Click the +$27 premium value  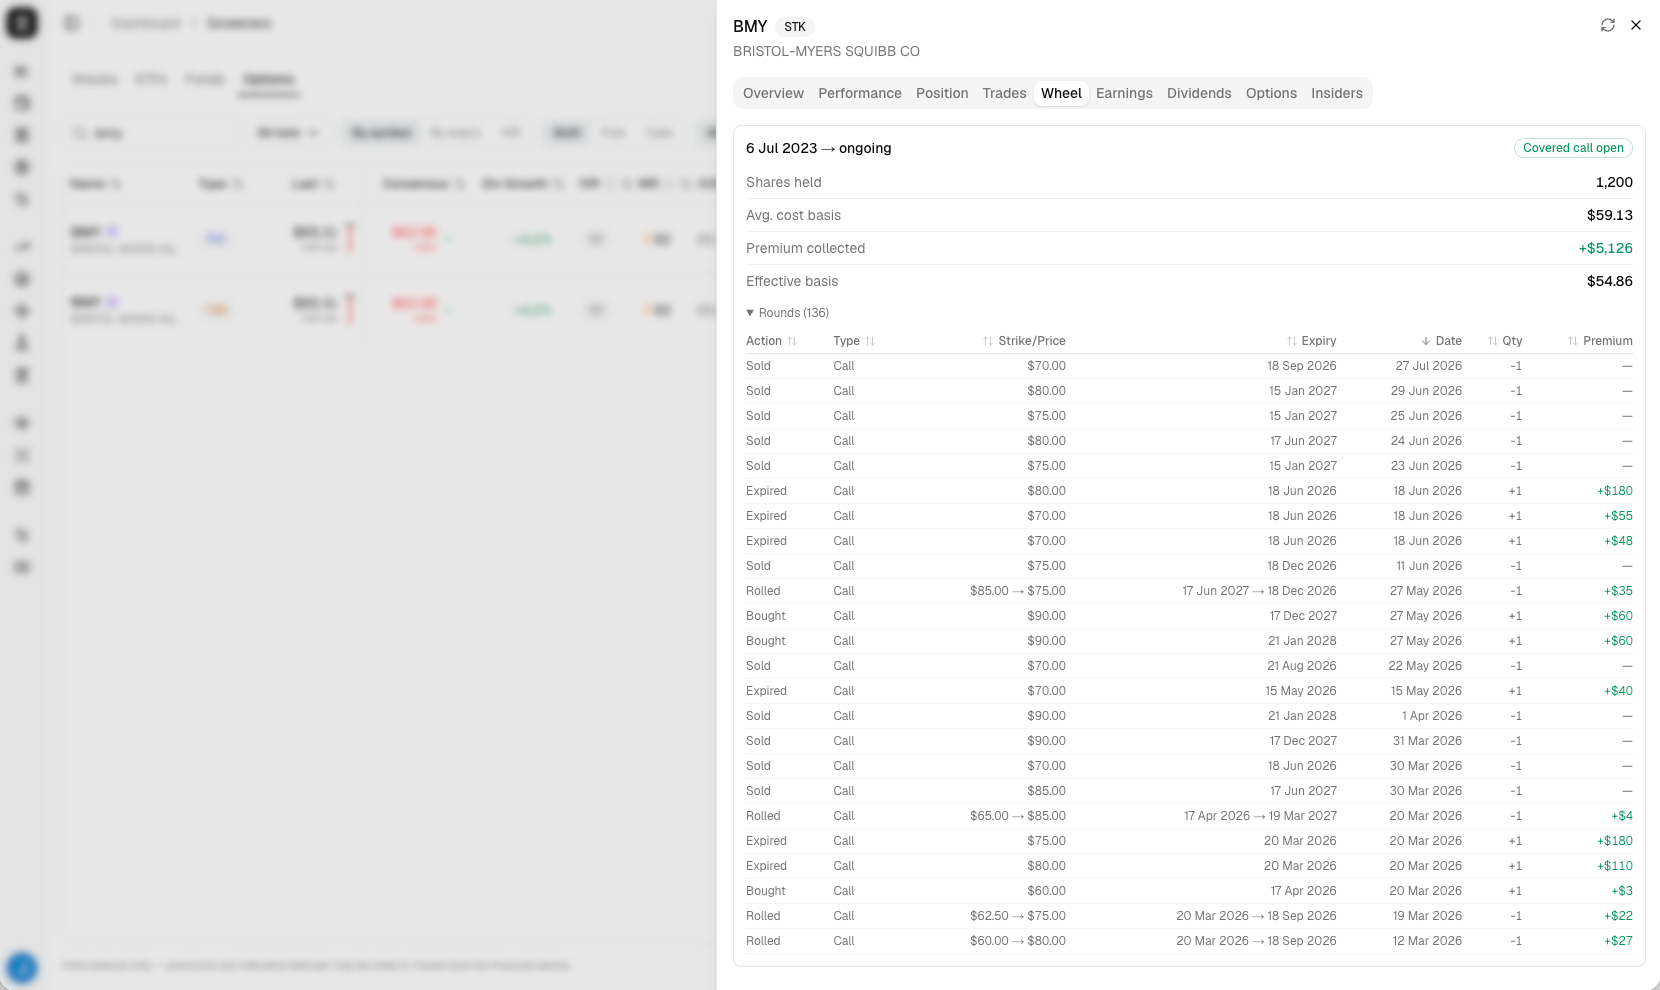[1619, 941]
